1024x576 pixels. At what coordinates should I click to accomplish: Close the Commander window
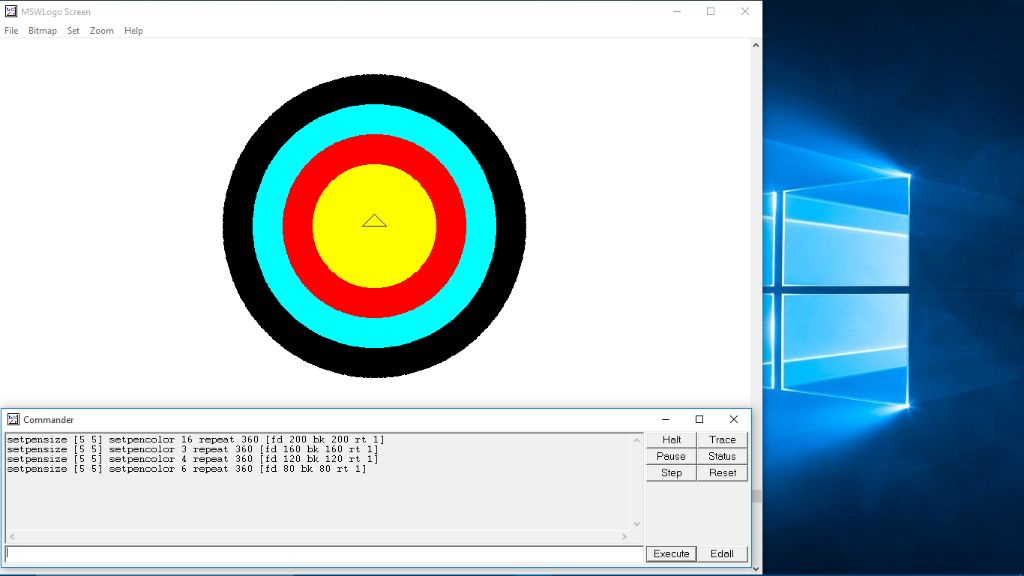tap(733, 419)
